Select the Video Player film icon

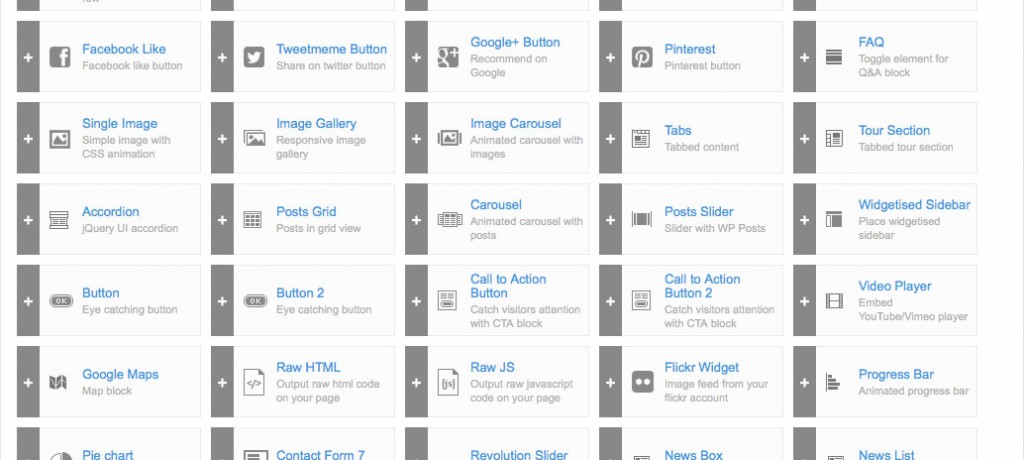[834, 301]
